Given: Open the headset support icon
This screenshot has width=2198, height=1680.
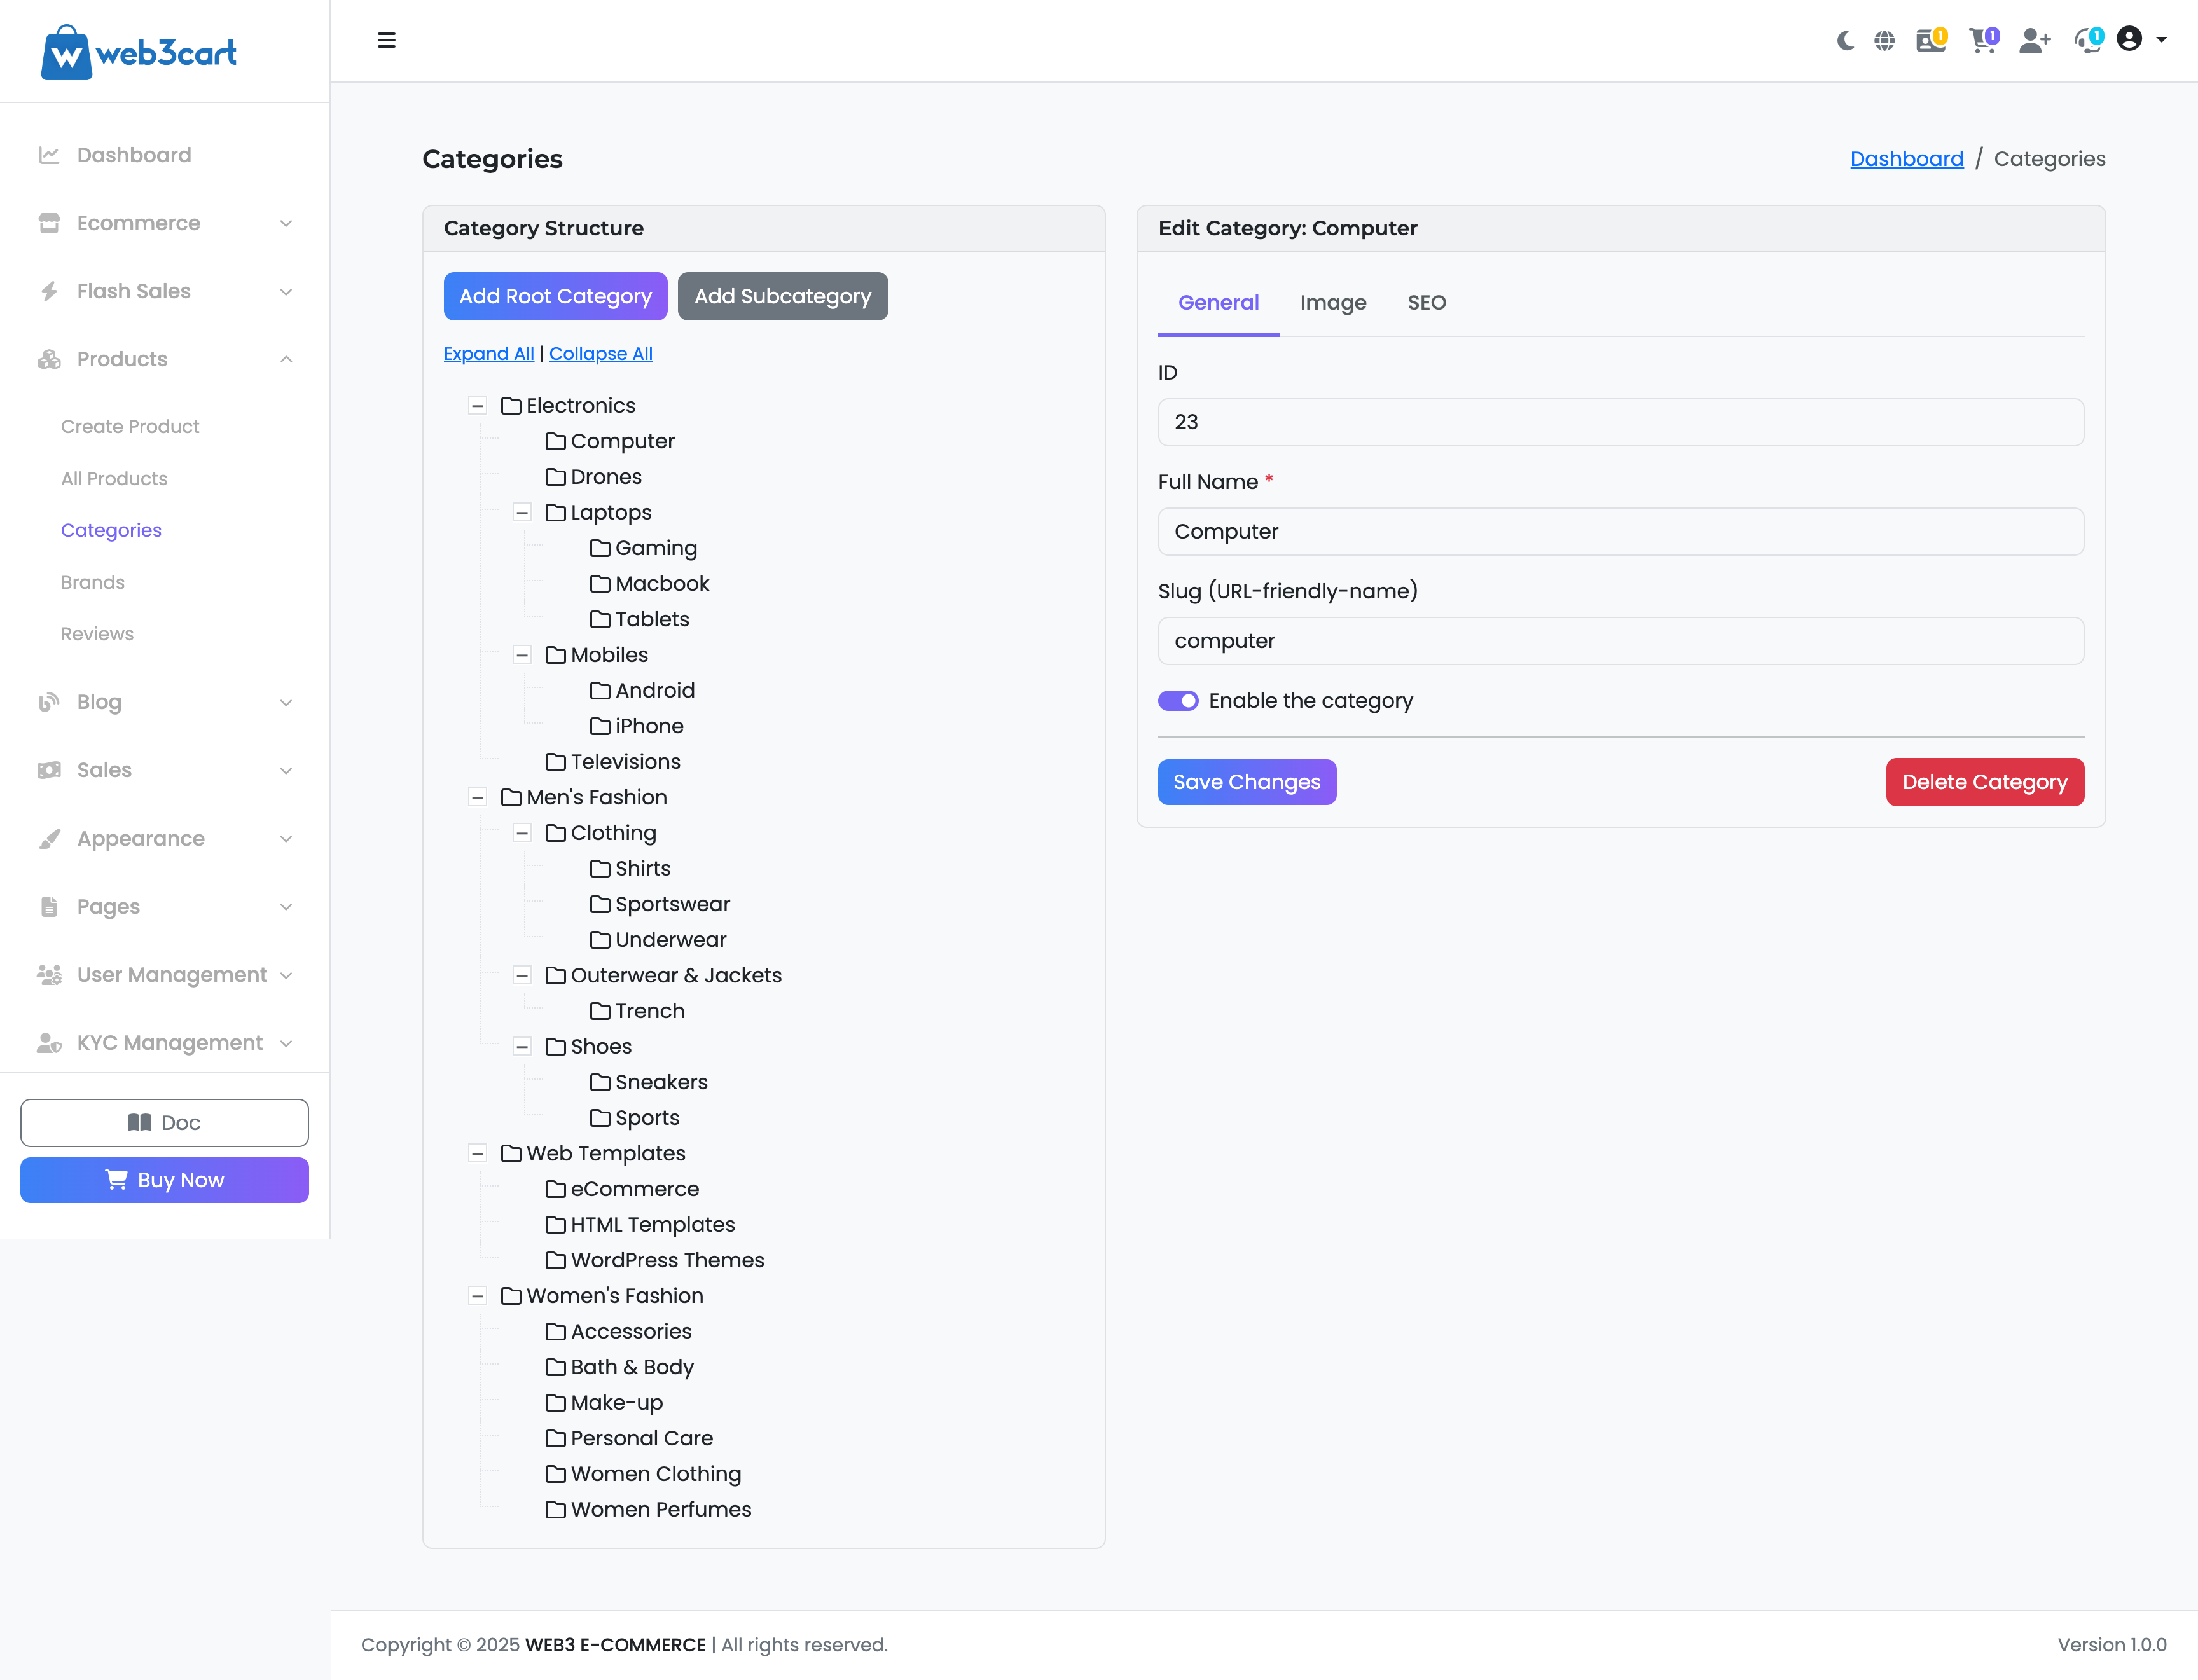Looking at the screenshot, I should click(x=2087, y=41).
